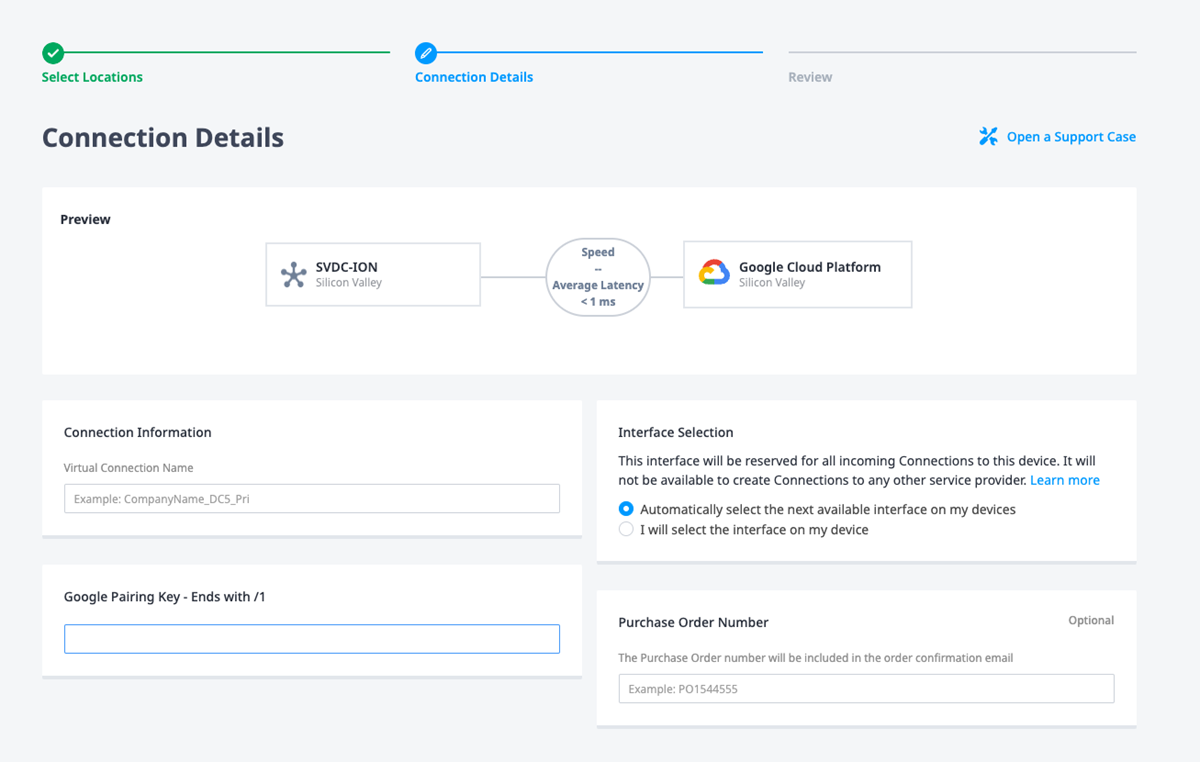The height and width of the screenshot is (762, 1200).
Task: Choose 'I will select the interface' option
Action: (x=626, y=529)
